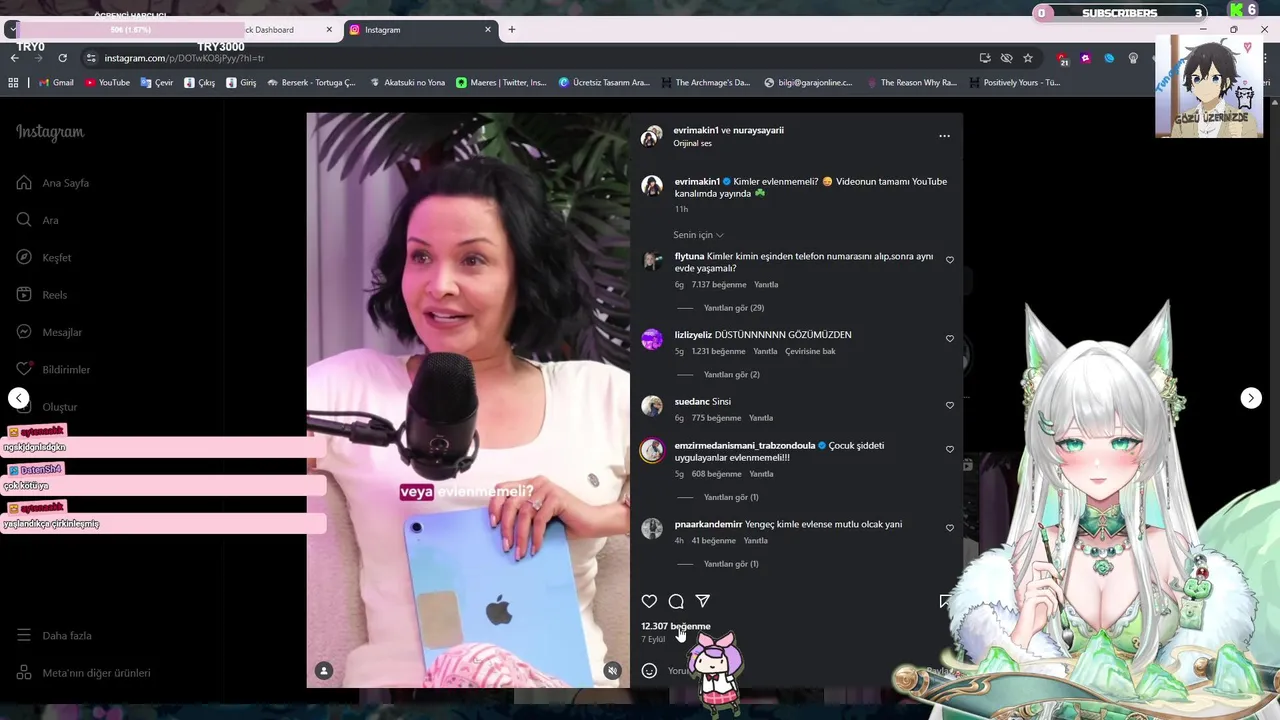1280x720 pixels.
Task: Click the instagram.com address bar
Action: pos(530,58)
